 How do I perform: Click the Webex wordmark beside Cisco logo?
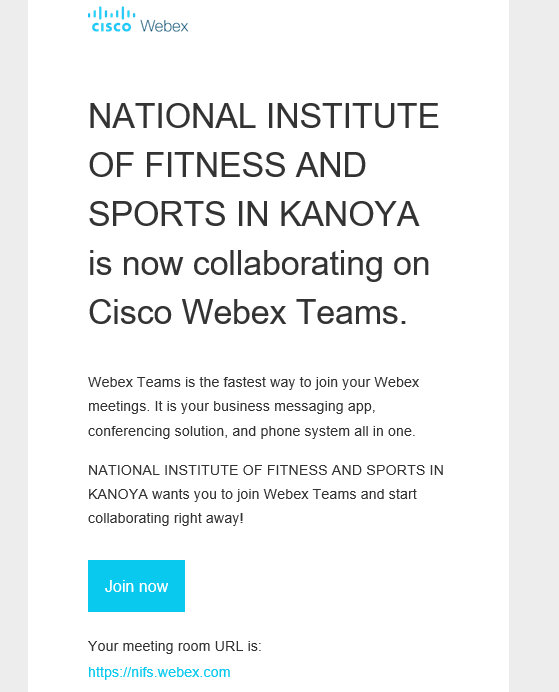(x=164, y=26)
